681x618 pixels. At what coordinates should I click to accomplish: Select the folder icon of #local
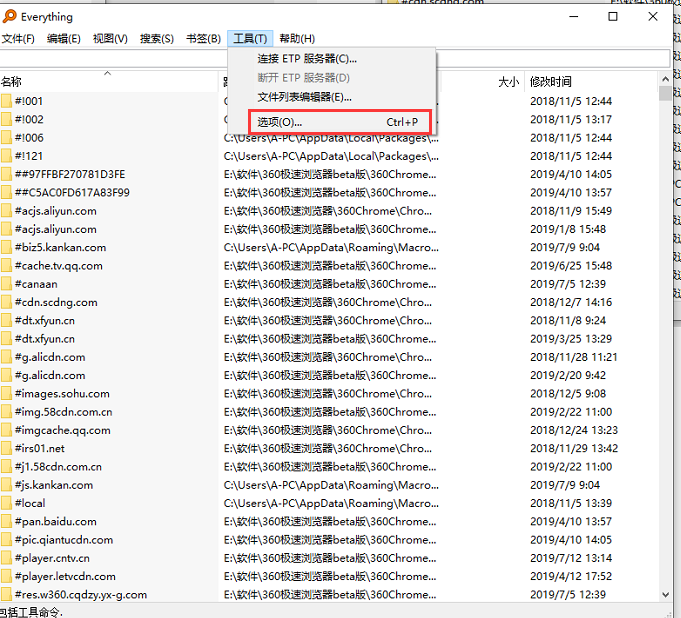[x=6, y=503]
